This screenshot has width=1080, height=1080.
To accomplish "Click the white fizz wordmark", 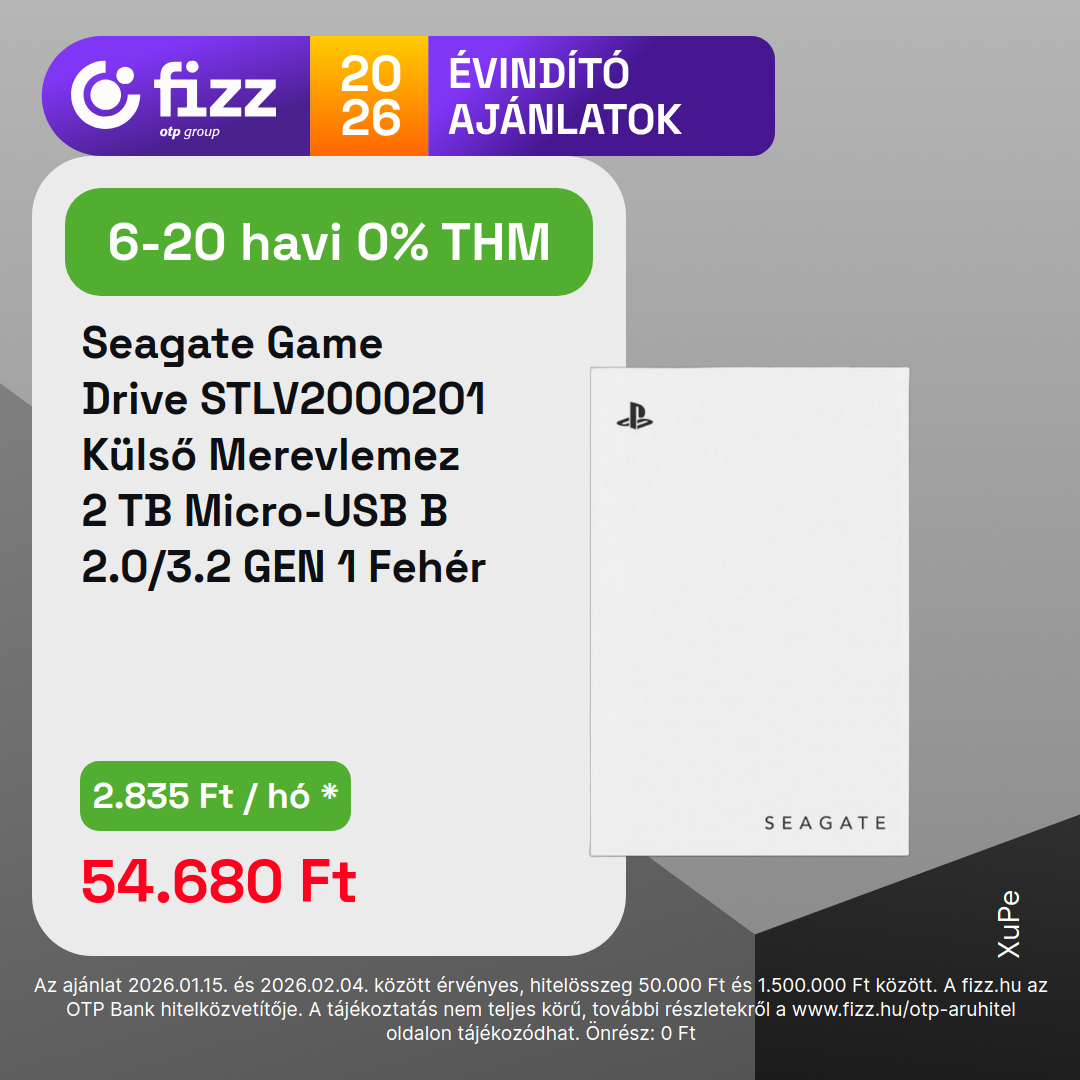I will (x=215, y=90).
